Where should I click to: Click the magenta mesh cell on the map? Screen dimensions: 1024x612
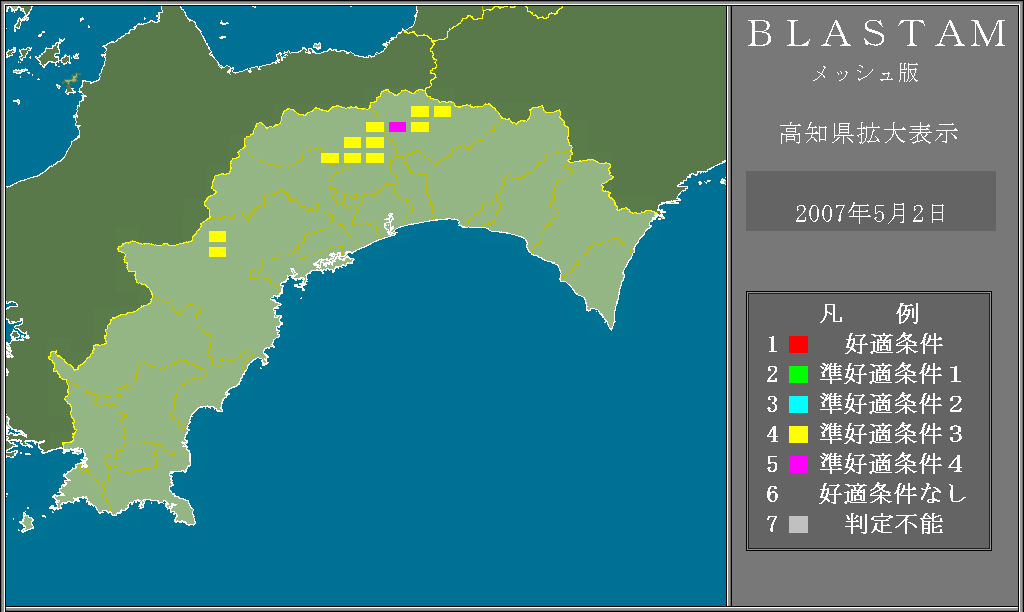[x=397, y=127]
